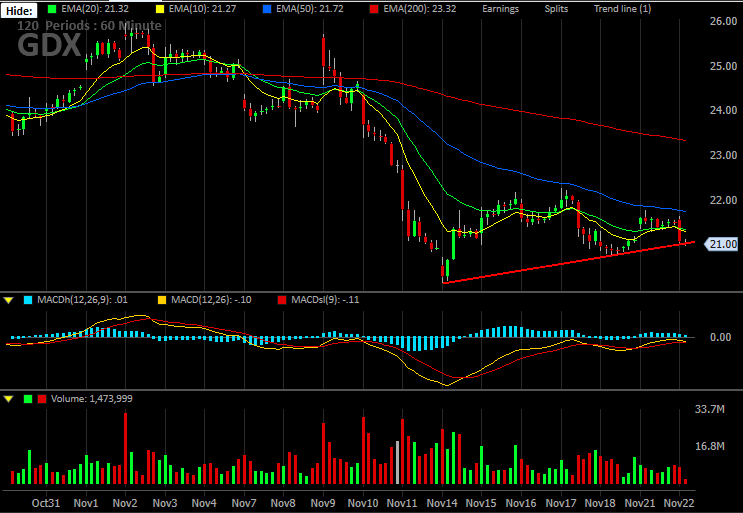
Task: Click the 33.7M volume axis label
Action: pos(709,409)
